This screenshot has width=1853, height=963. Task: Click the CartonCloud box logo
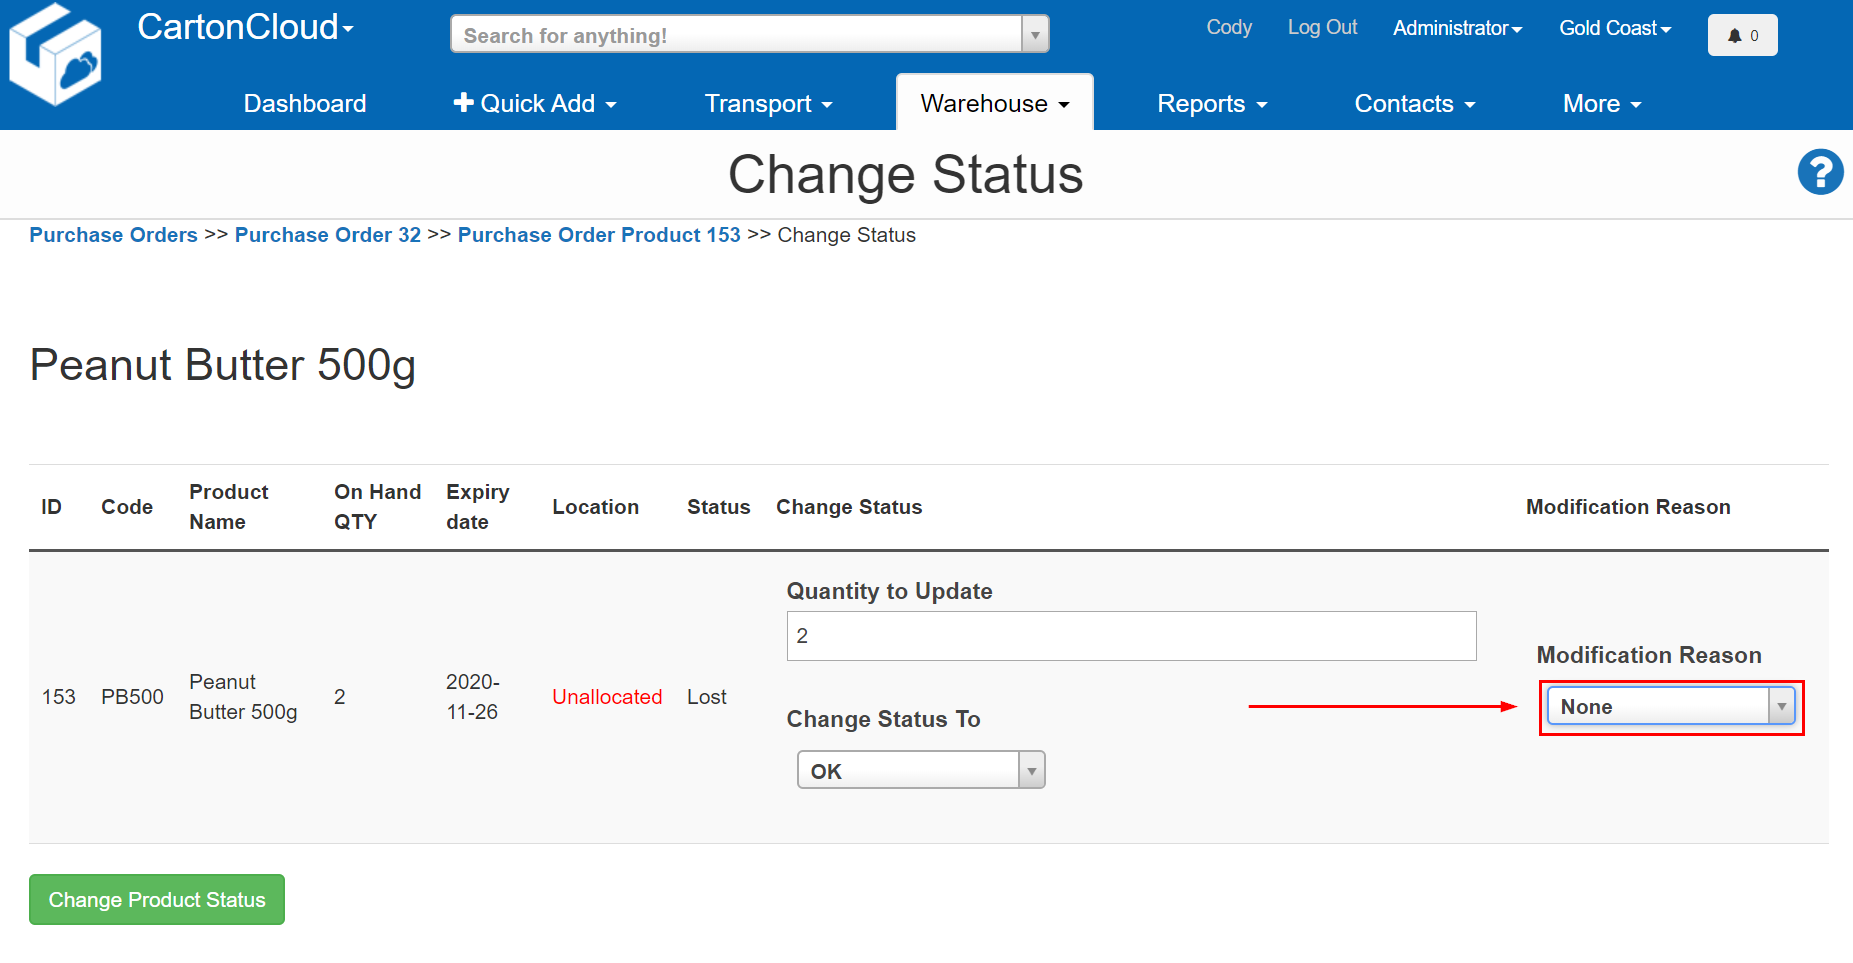(x=55, y=55)
